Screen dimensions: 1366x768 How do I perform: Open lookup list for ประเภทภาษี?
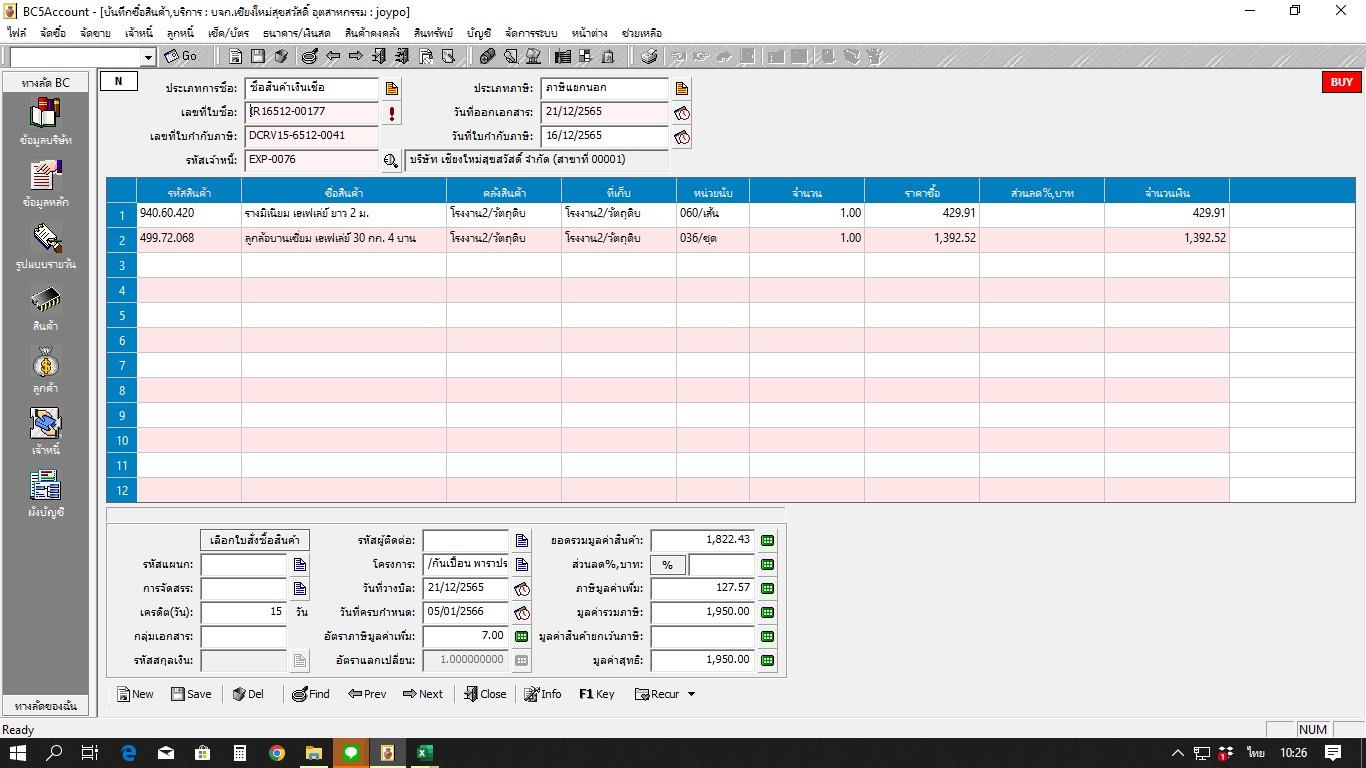pos(682,89)
